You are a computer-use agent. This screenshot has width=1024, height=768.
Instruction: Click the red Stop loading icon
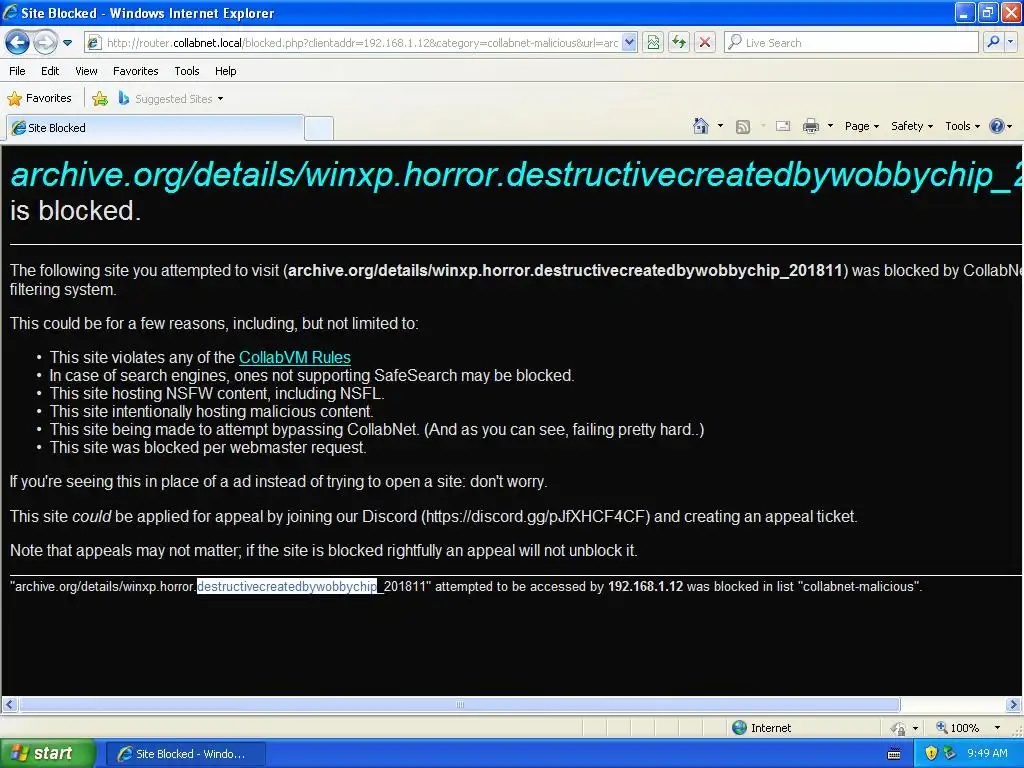[705, 43]
